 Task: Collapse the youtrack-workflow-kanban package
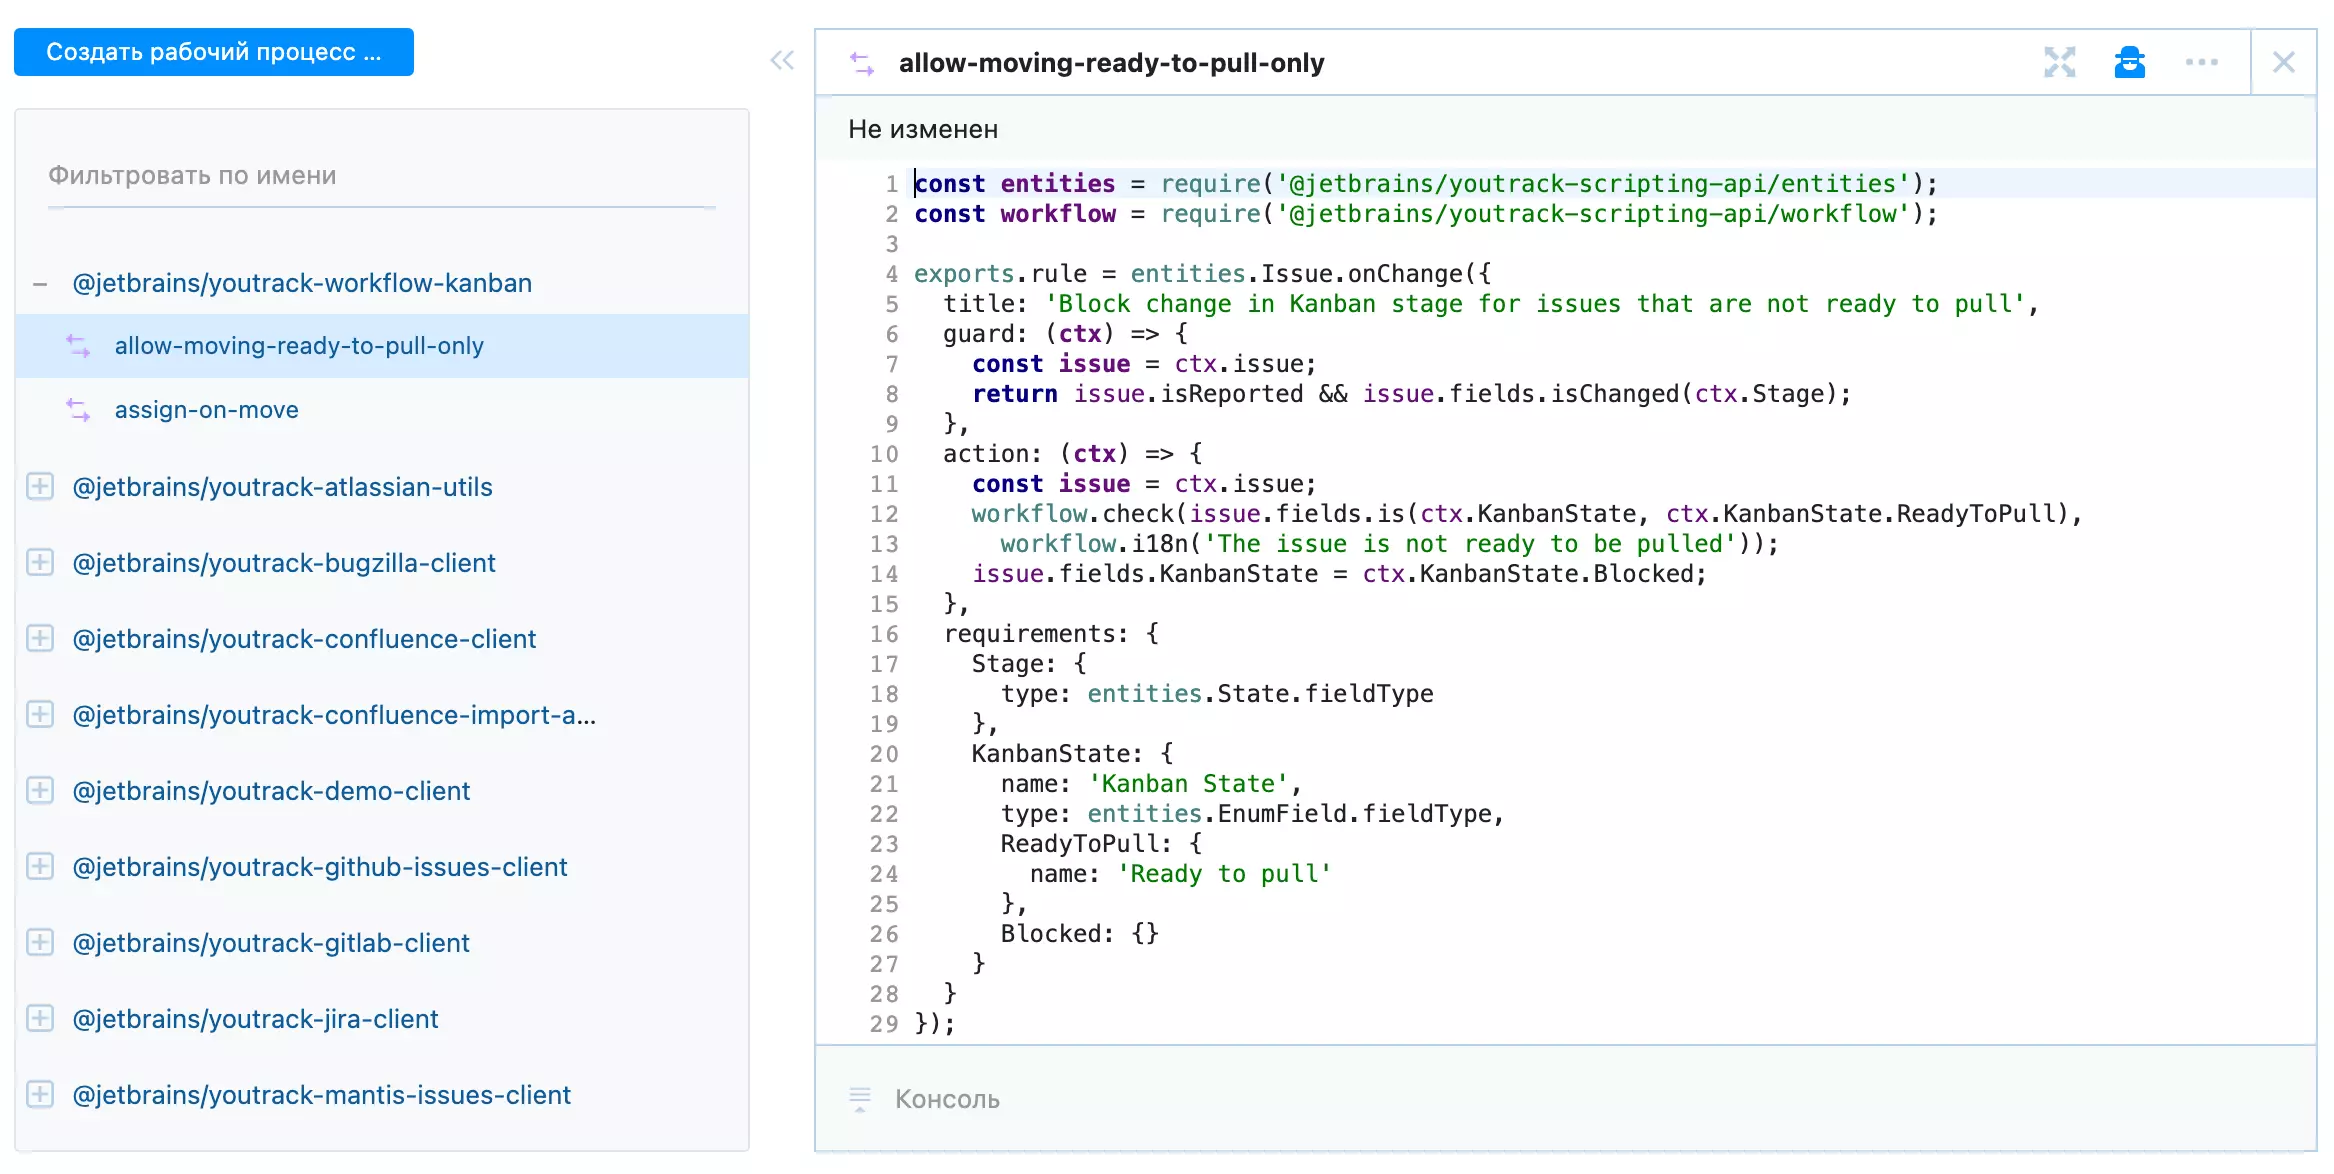[40, 284]
